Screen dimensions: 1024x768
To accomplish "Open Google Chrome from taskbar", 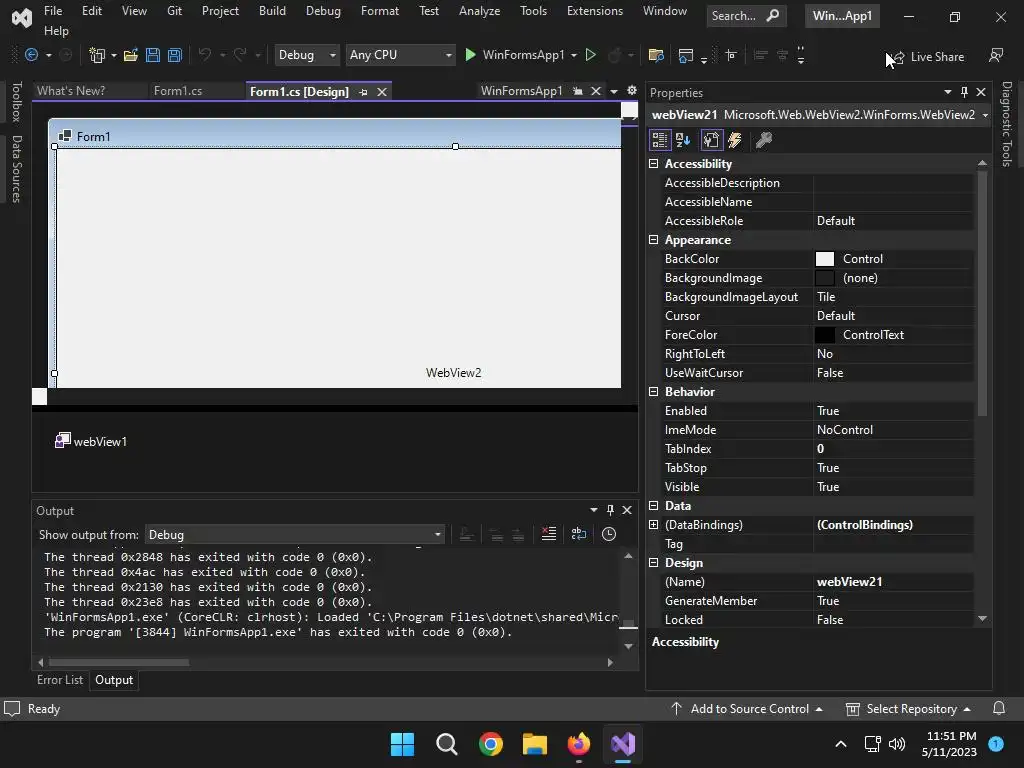I will pyautogui.click(x=490, y=744).
